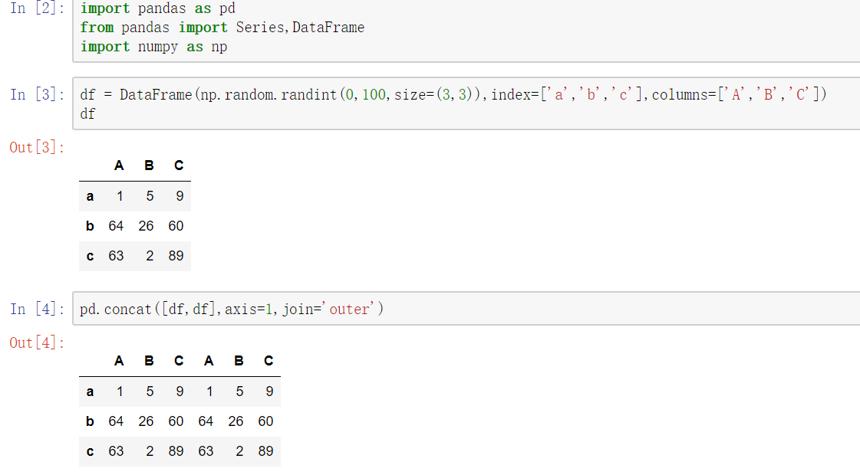Click the Out[4] output prompt

coord(37,343)
